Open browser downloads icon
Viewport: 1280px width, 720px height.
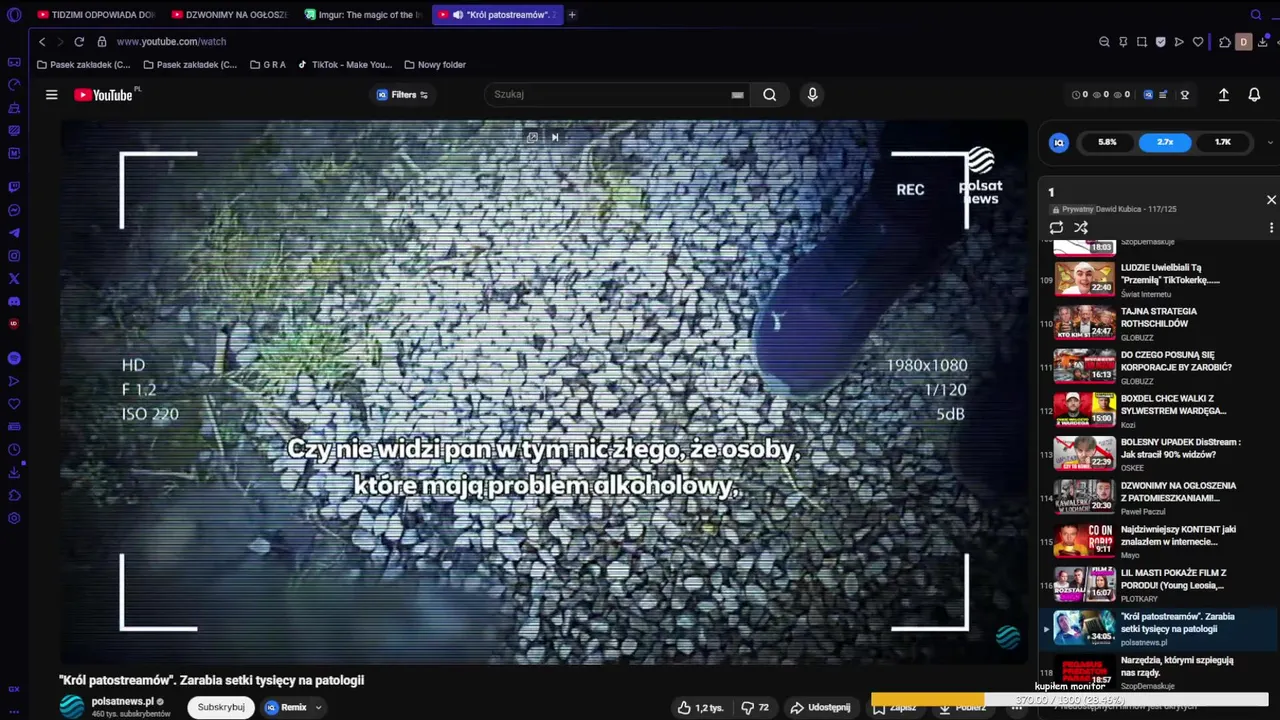pos(1263,42)
